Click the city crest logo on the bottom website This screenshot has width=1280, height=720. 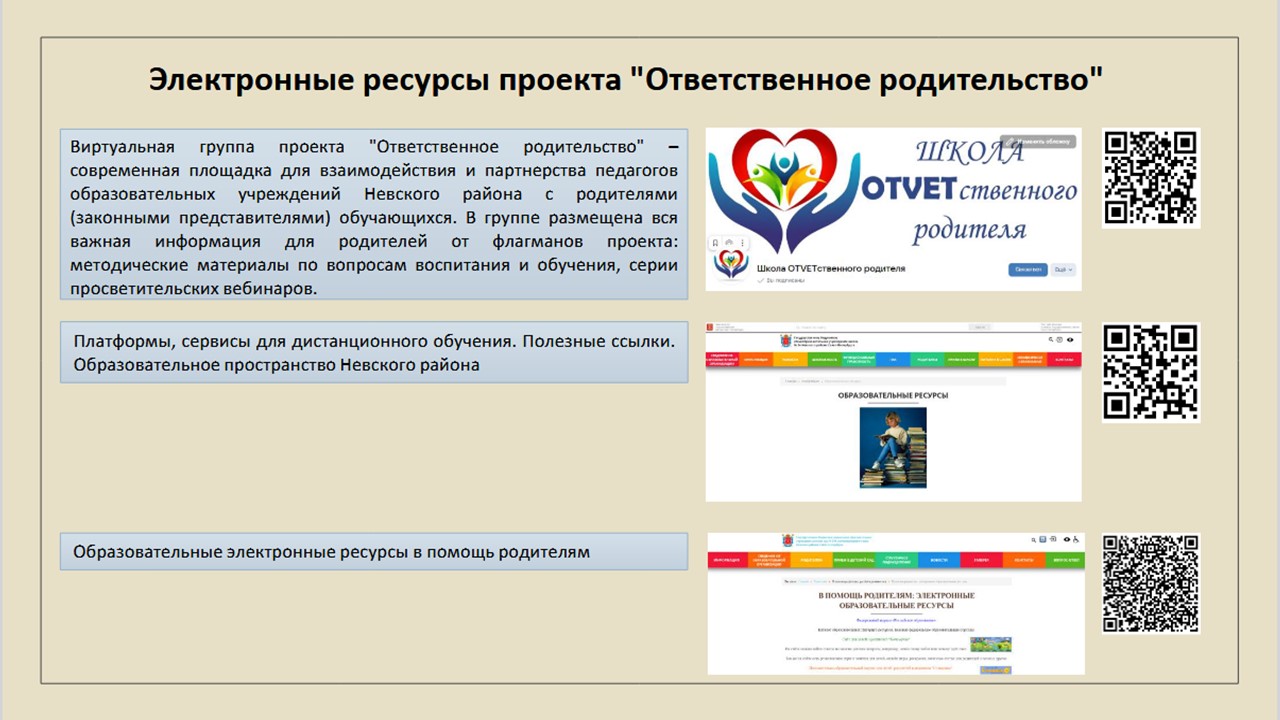pos(788,540)
